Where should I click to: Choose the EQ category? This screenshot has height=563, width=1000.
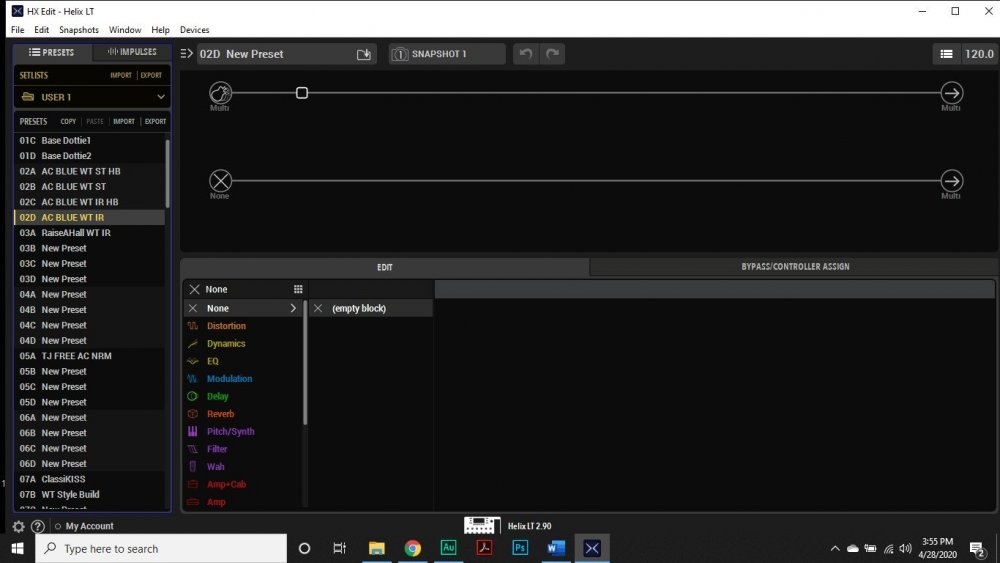[244, 361]
